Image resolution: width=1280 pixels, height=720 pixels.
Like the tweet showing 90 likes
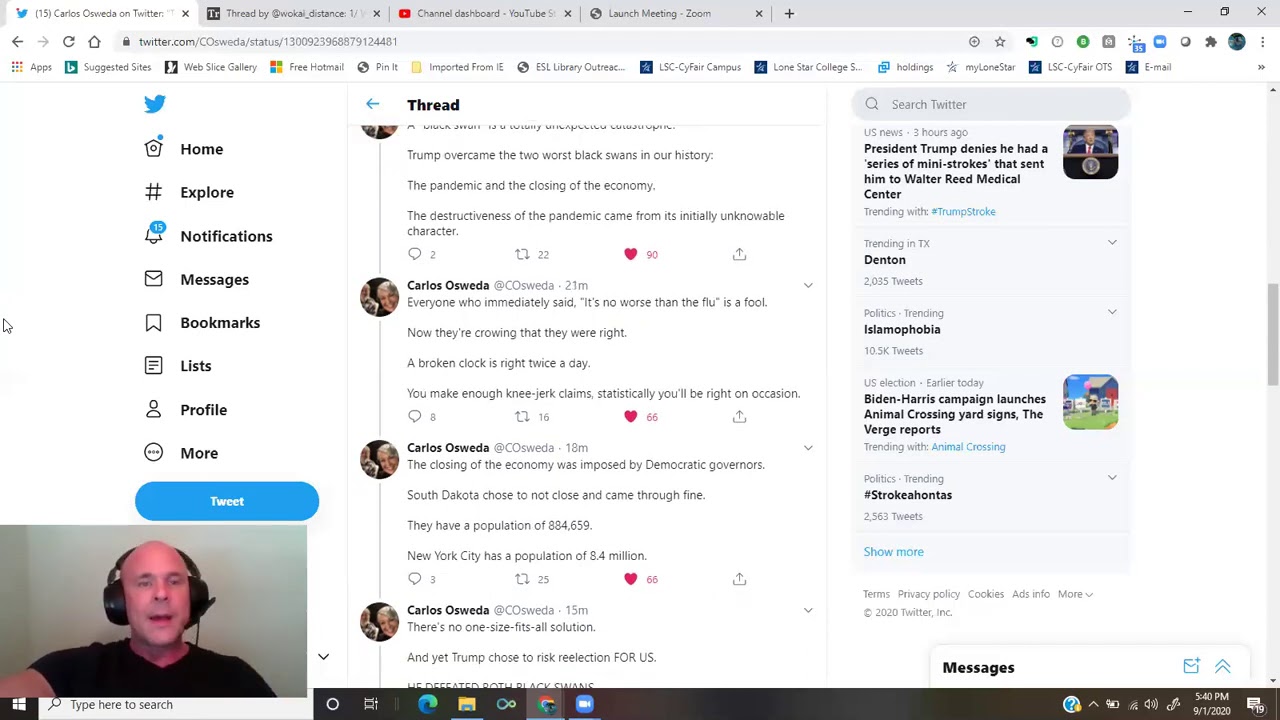point(630,254)
